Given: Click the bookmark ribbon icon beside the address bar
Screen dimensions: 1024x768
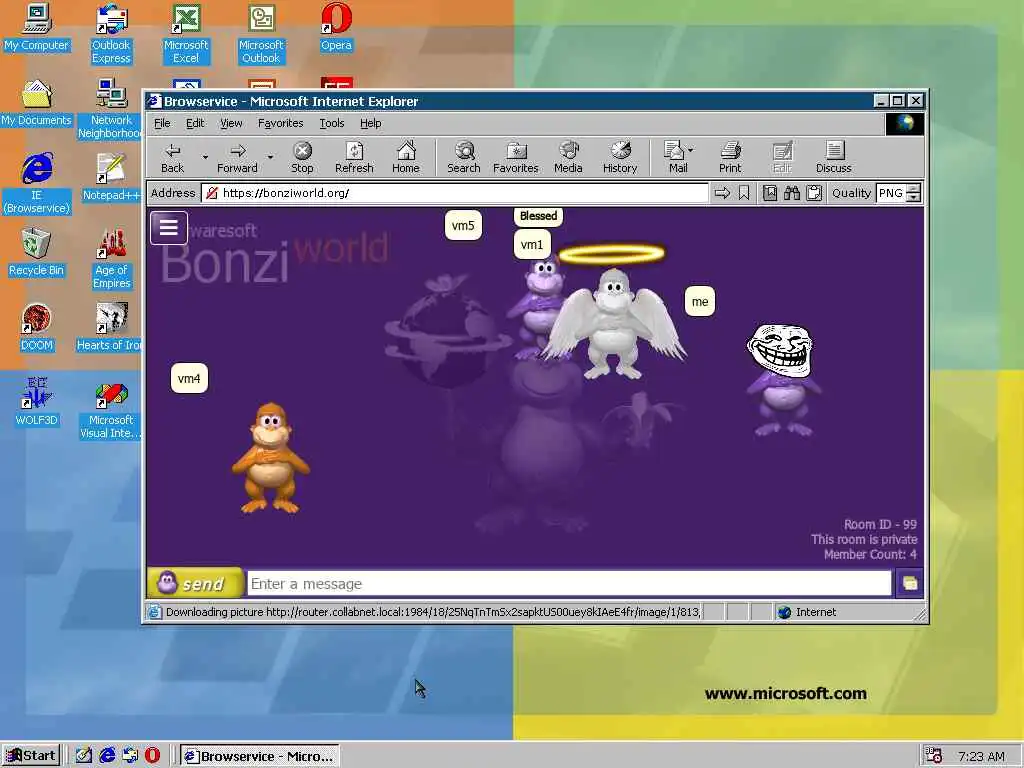Looking at the screenshot, I should (x=744, y=193).
